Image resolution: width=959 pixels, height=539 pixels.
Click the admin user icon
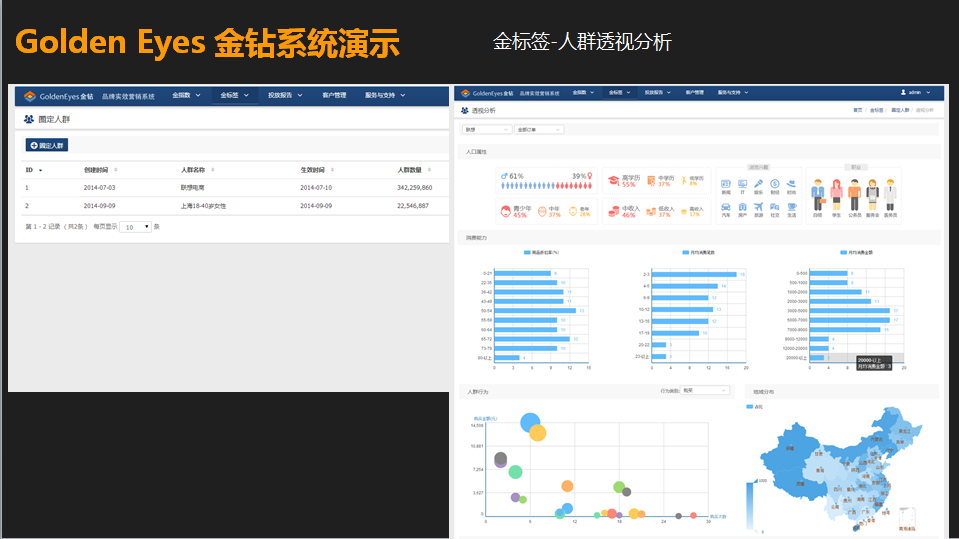[903, 92]
